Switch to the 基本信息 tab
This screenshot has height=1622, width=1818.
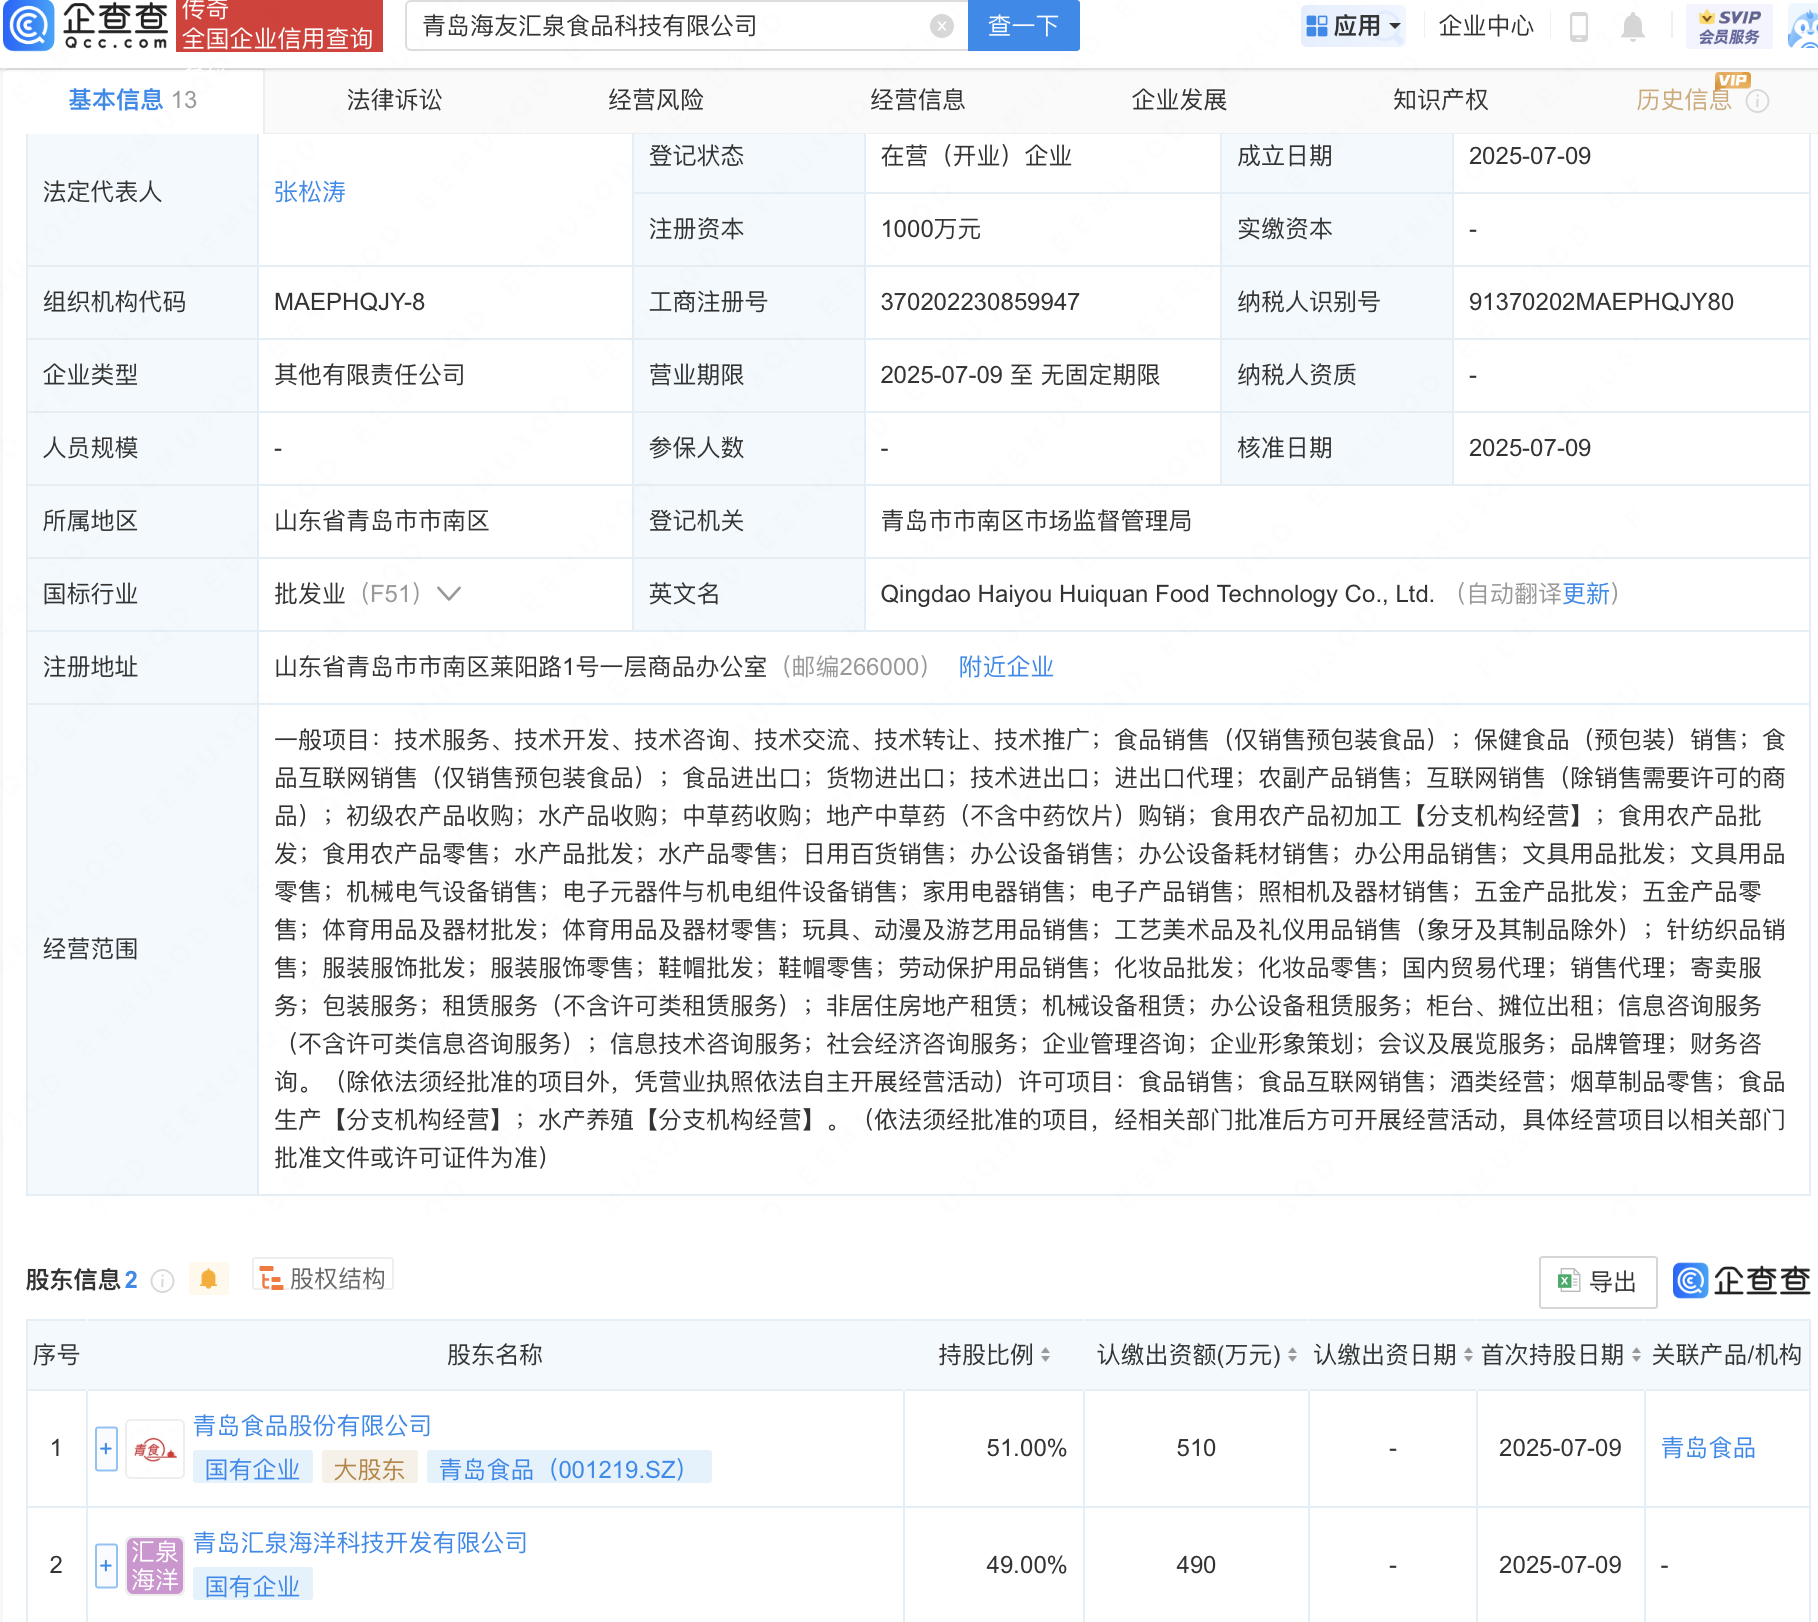pyautogui.click(x=132, y=100)
